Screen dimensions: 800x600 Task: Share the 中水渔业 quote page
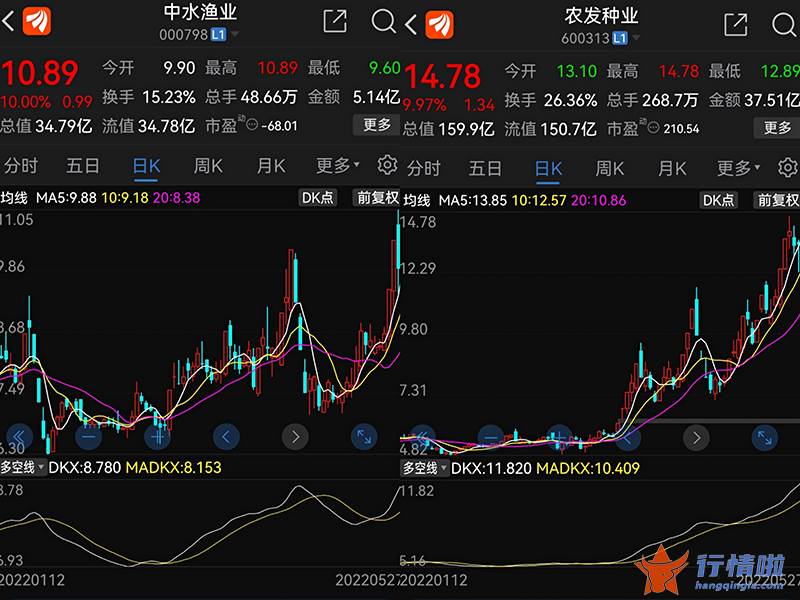tap(335, 21)
